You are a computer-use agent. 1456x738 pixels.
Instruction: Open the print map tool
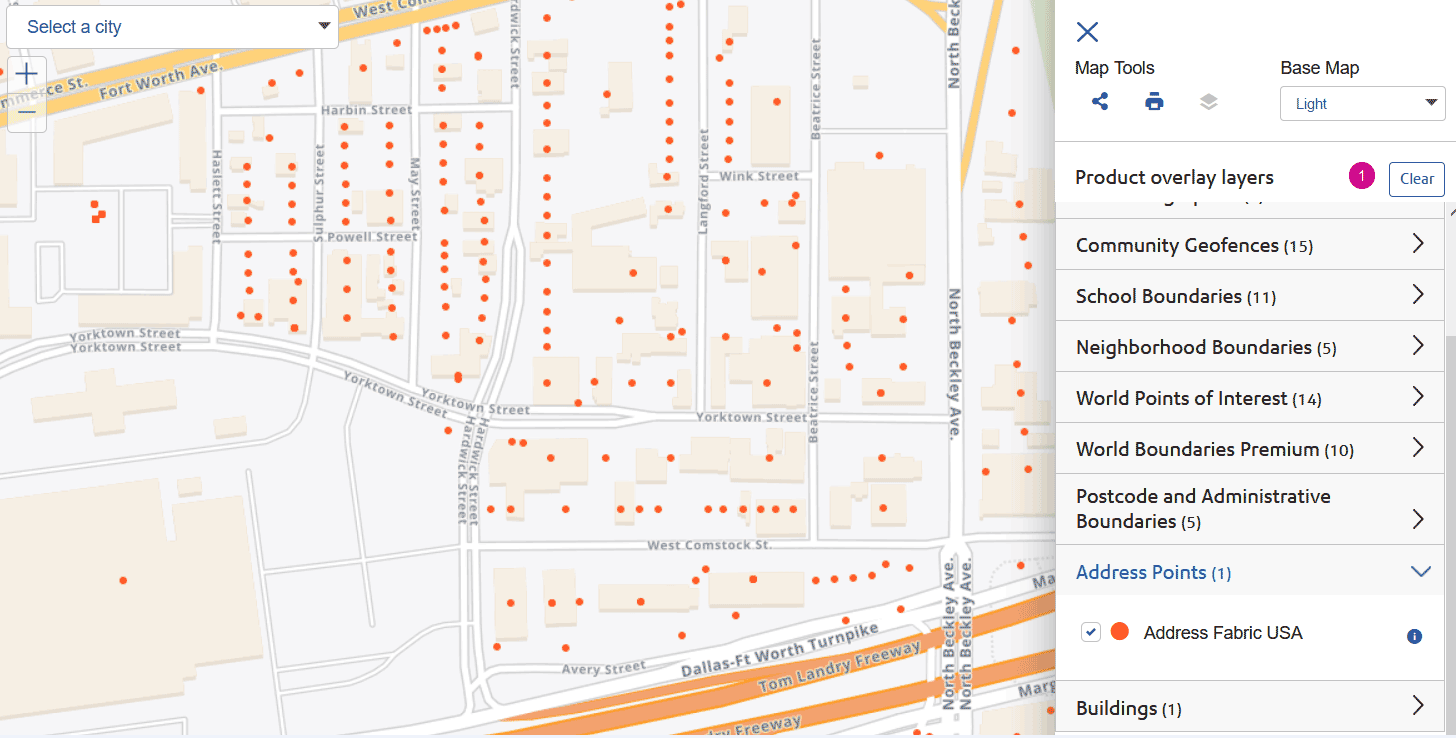point(1154,100)
